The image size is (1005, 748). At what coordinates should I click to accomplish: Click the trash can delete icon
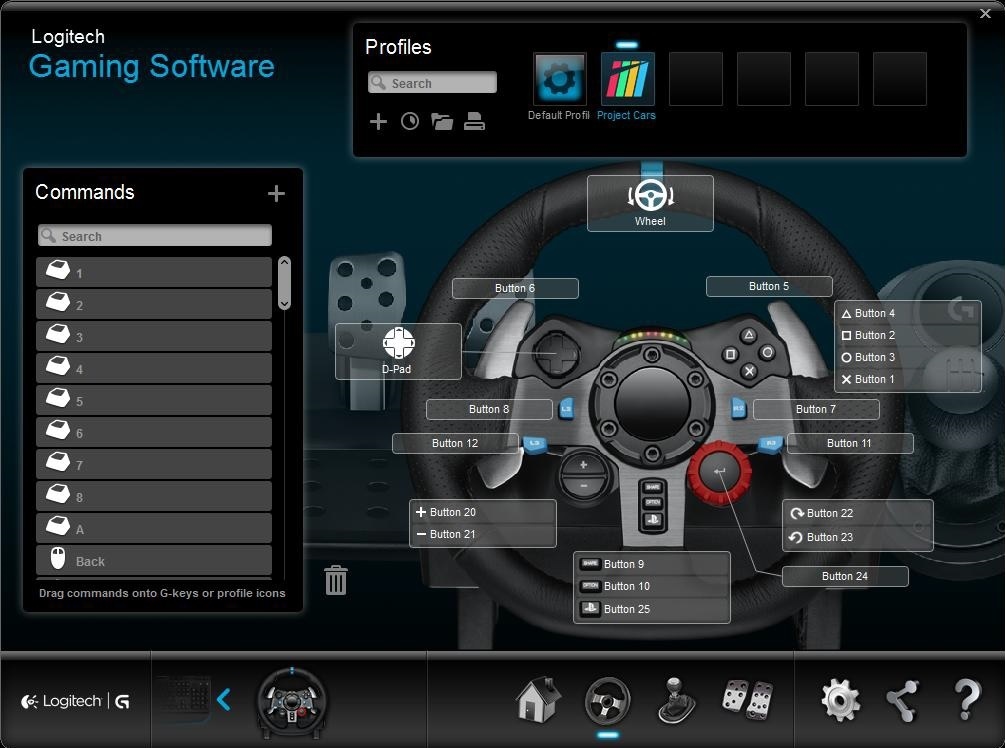(x=336, y=580)
